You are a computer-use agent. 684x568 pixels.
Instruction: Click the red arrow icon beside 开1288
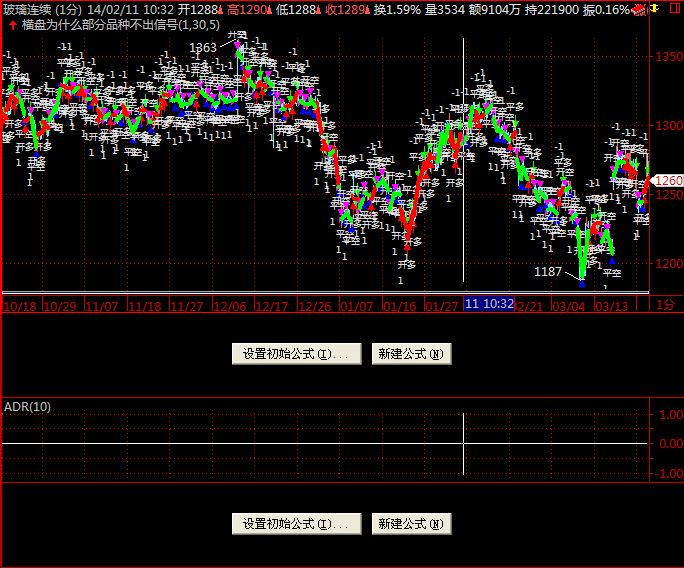tap(222, 9)
